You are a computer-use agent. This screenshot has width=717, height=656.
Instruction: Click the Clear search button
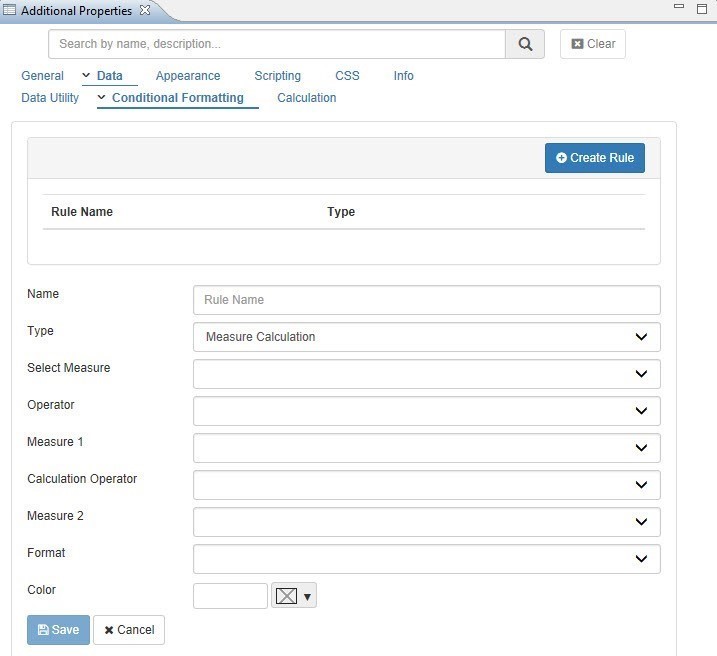[x=593, y=44]
